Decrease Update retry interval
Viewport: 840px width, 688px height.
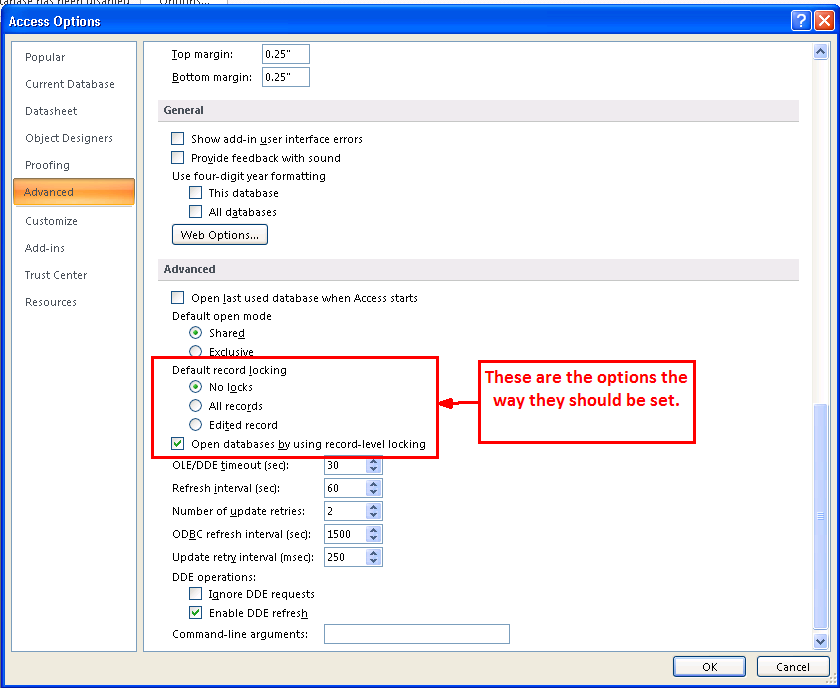coord(373,562)
